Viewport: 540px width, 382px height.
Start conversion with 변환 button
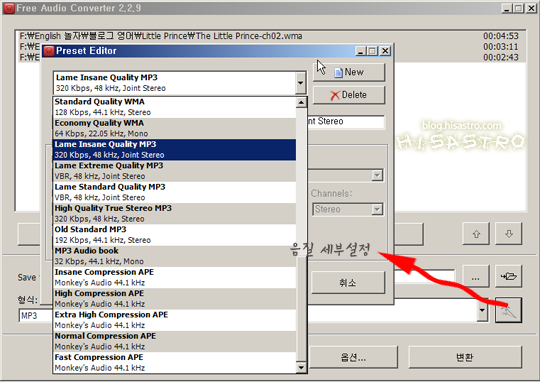click(465, 357)
